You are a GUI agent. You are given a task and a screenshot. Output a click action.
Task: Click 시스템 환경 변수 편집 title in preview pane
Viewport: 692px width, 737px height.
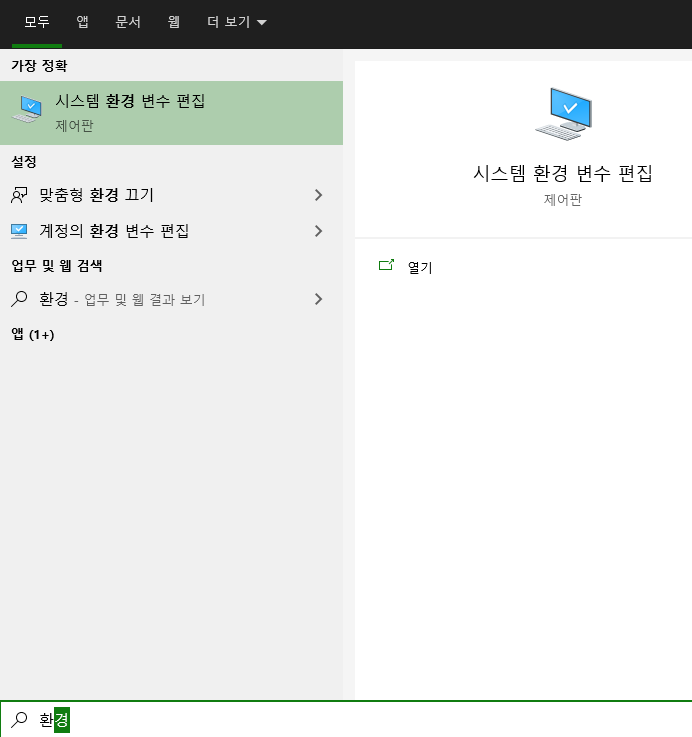click(563, 173)
